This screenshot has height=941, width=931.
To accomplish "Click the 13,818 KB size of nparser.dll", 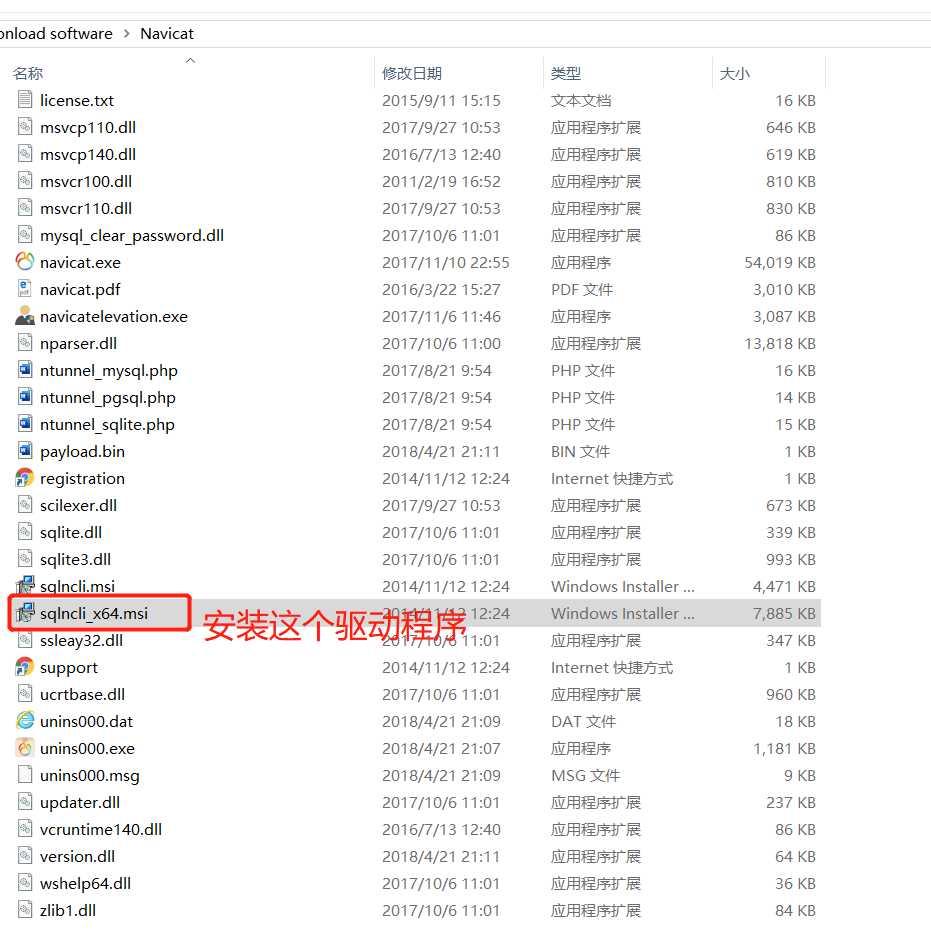I will [780, 343].
